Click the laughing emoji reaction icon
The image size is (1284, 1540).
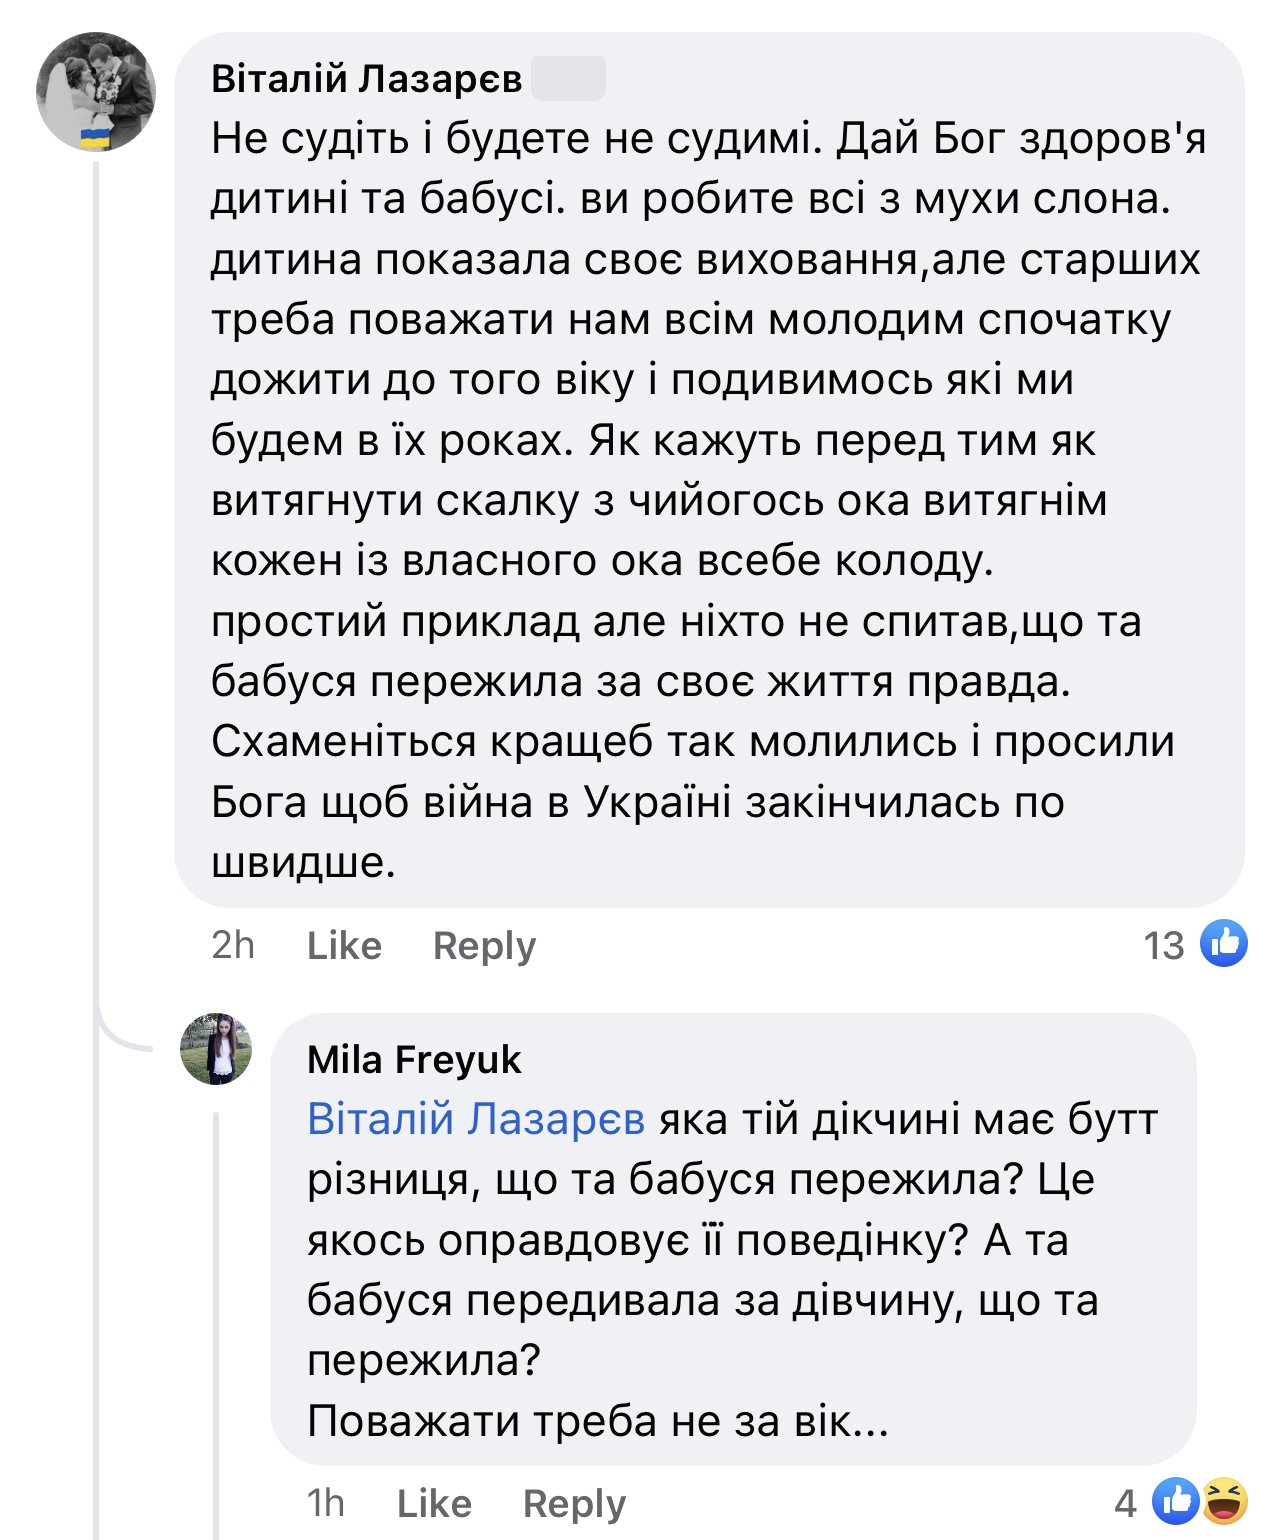point(1225,1500)
